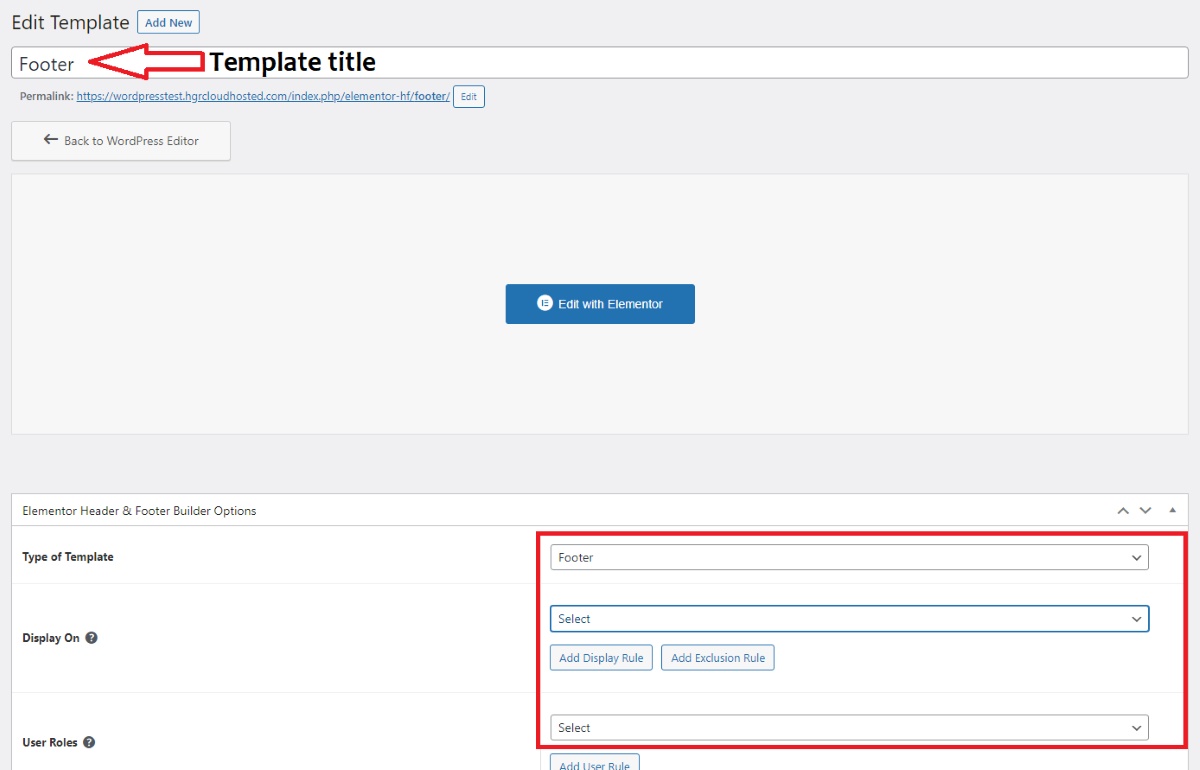Open the Type of Template dropdown
1200x770 pixels.
[848, 557]
